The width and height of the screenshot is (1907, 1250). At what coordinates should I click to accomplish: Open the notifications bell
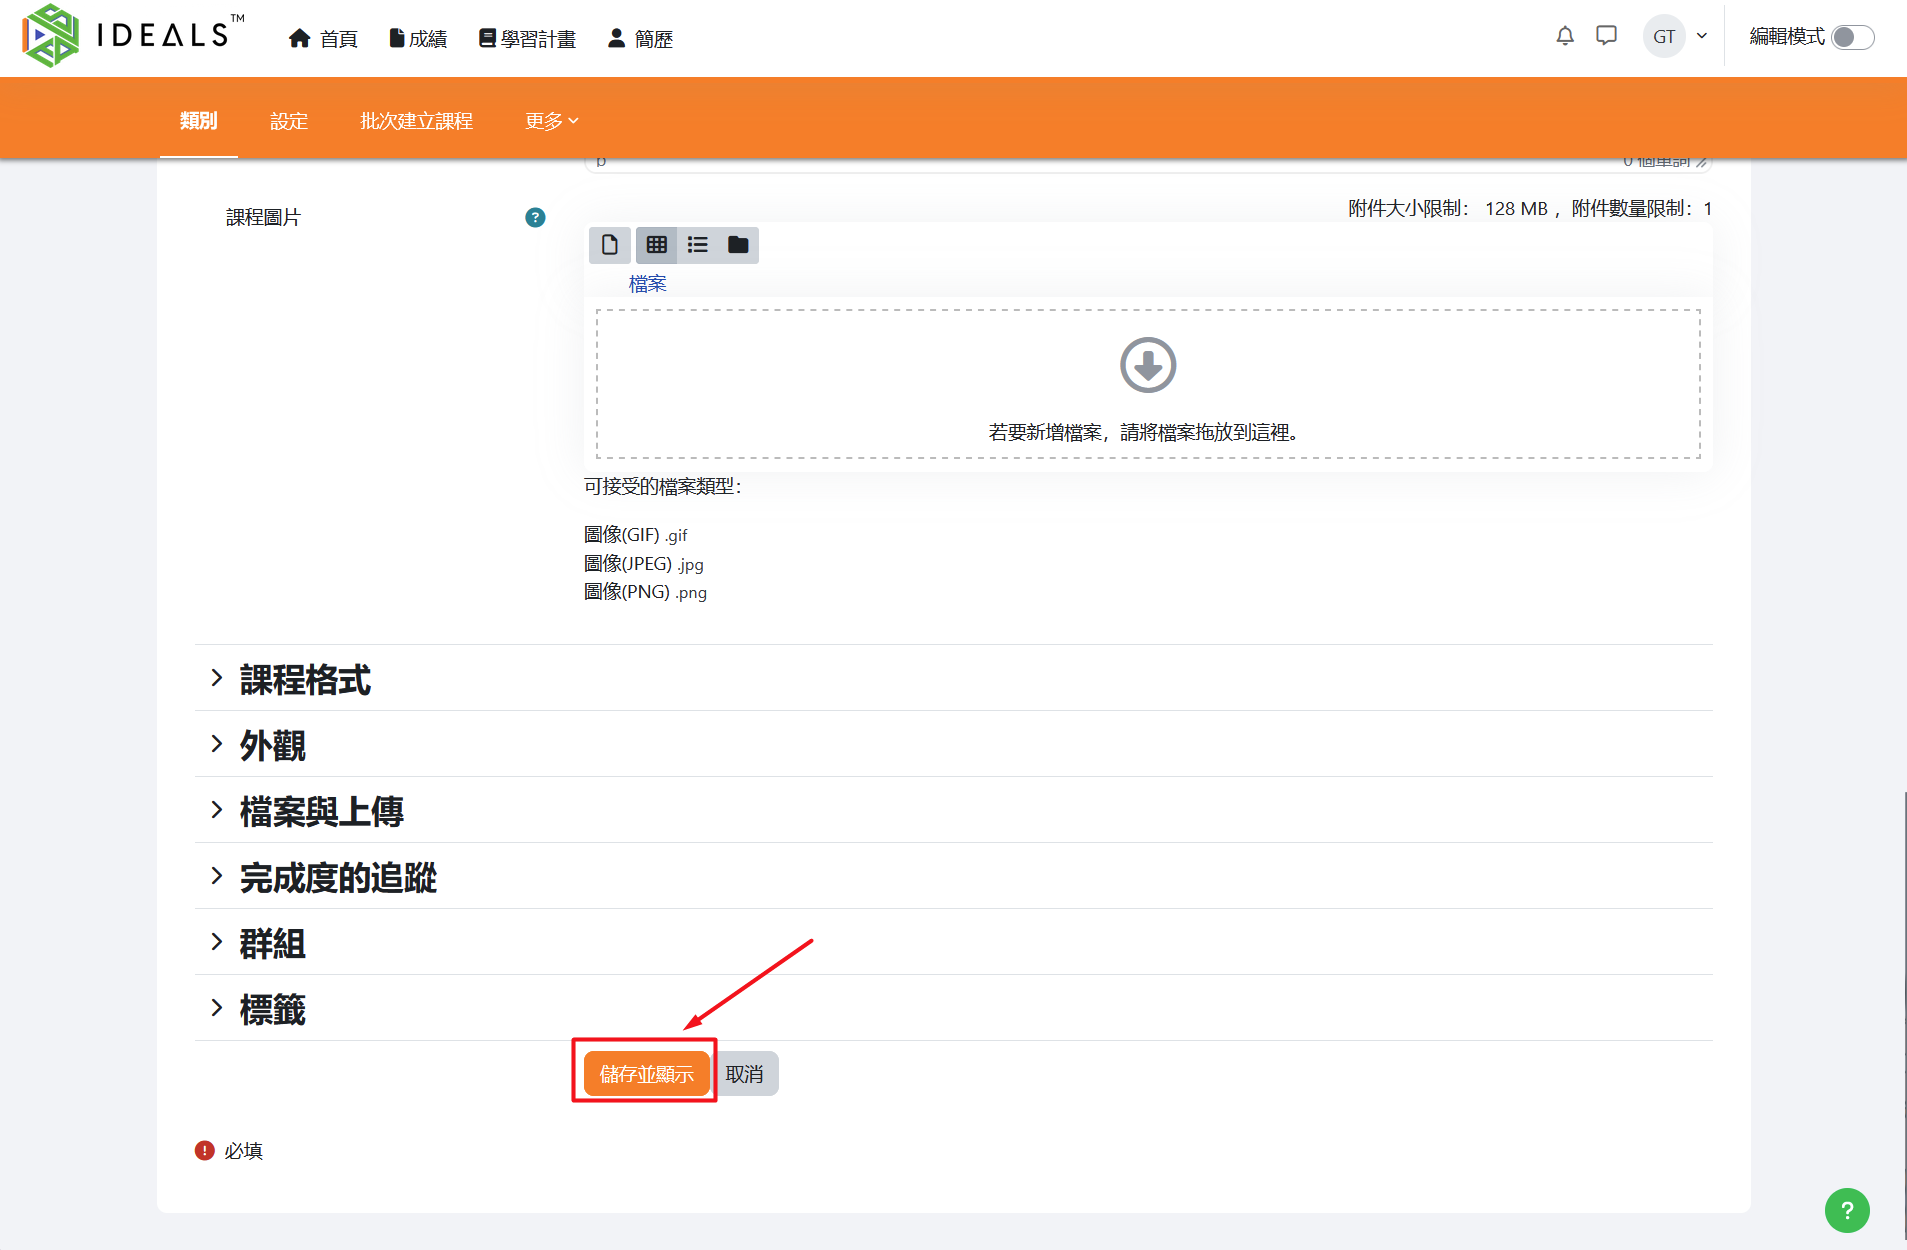coord(1565,37)
